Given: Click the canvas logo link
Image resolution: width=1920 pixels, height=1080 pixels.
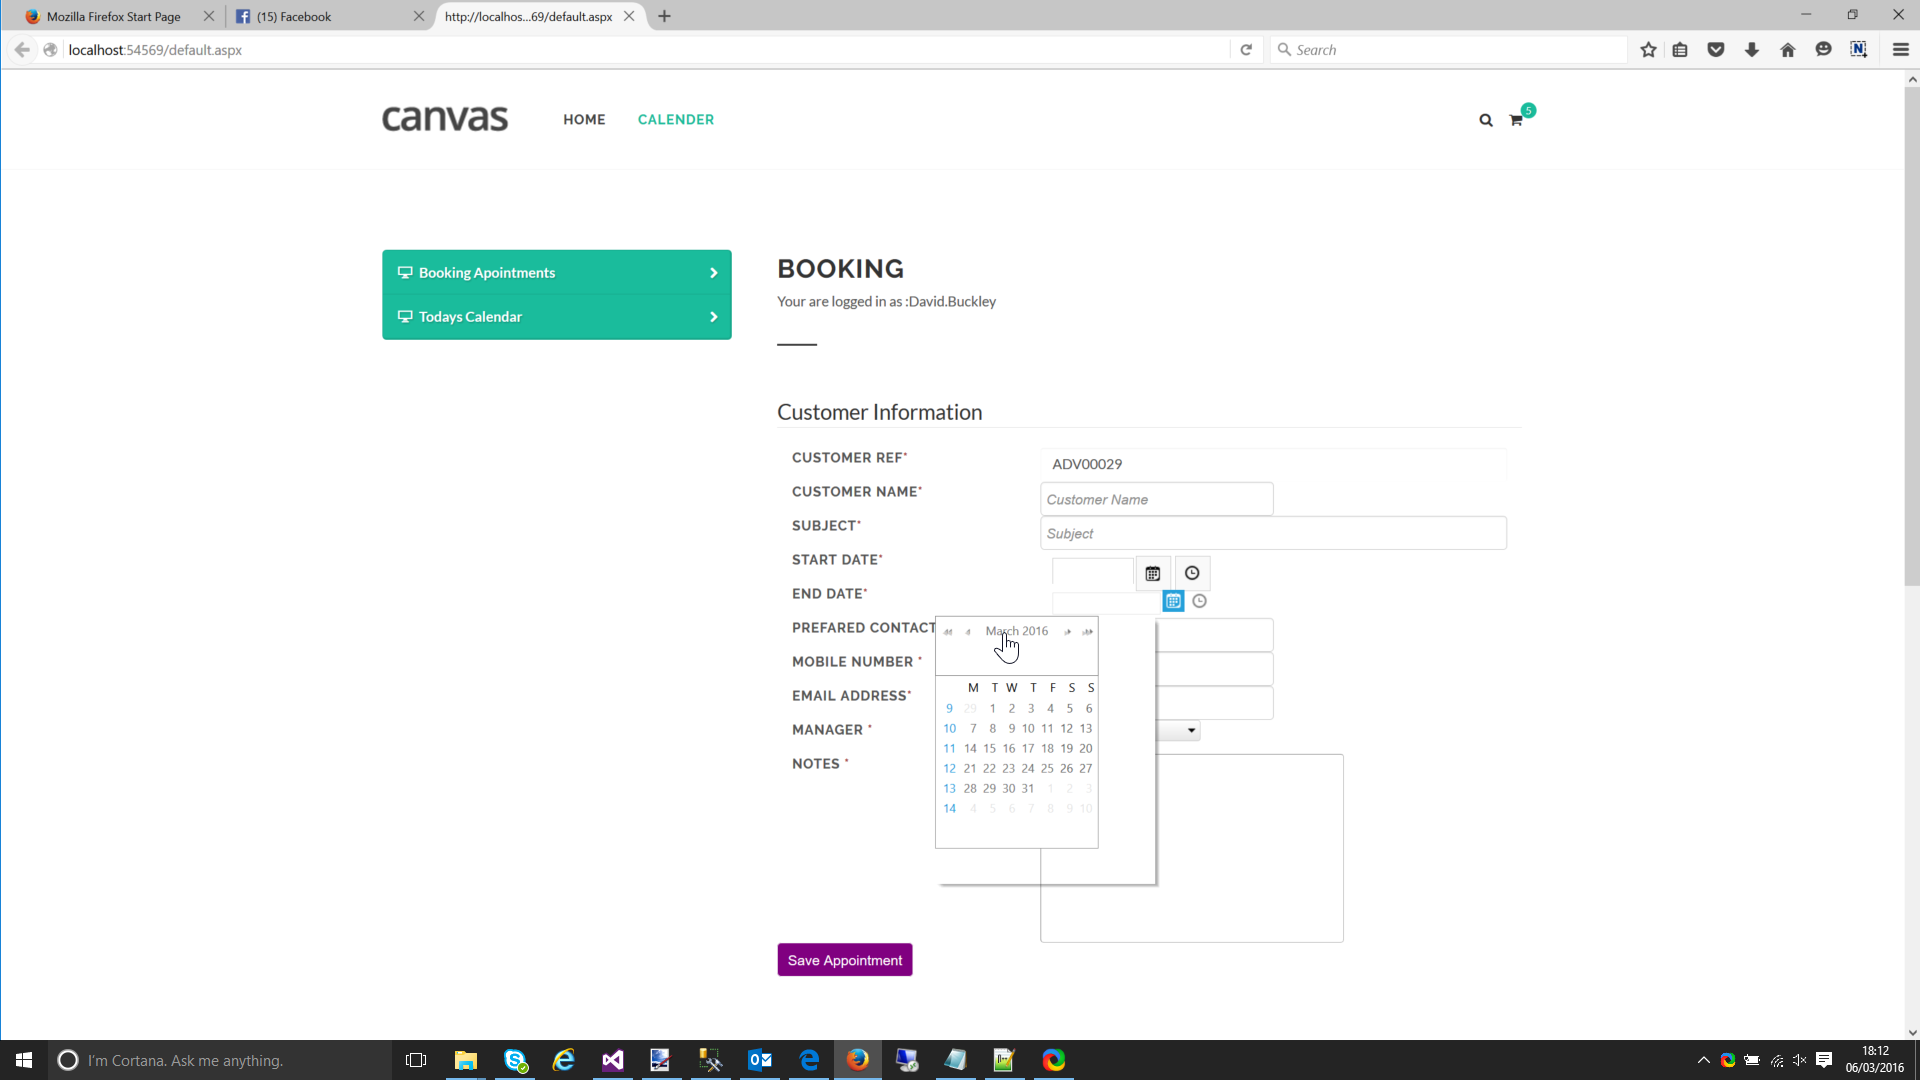Looking at the screenshot, I should [x=445, y=119].
